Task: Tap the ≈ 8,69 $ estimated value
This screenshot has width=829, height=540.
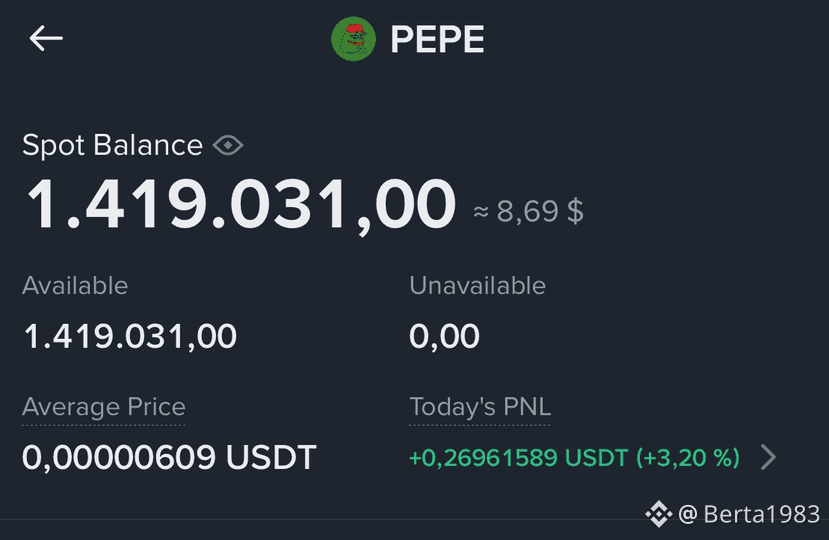Action: click(528, 211)
